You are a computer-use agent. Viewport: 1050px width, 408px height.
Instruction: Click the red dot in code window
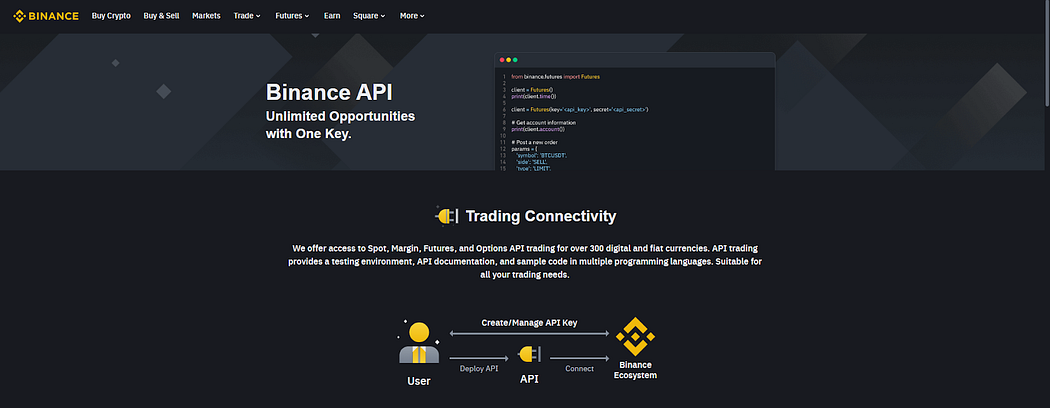pos(502,60)
